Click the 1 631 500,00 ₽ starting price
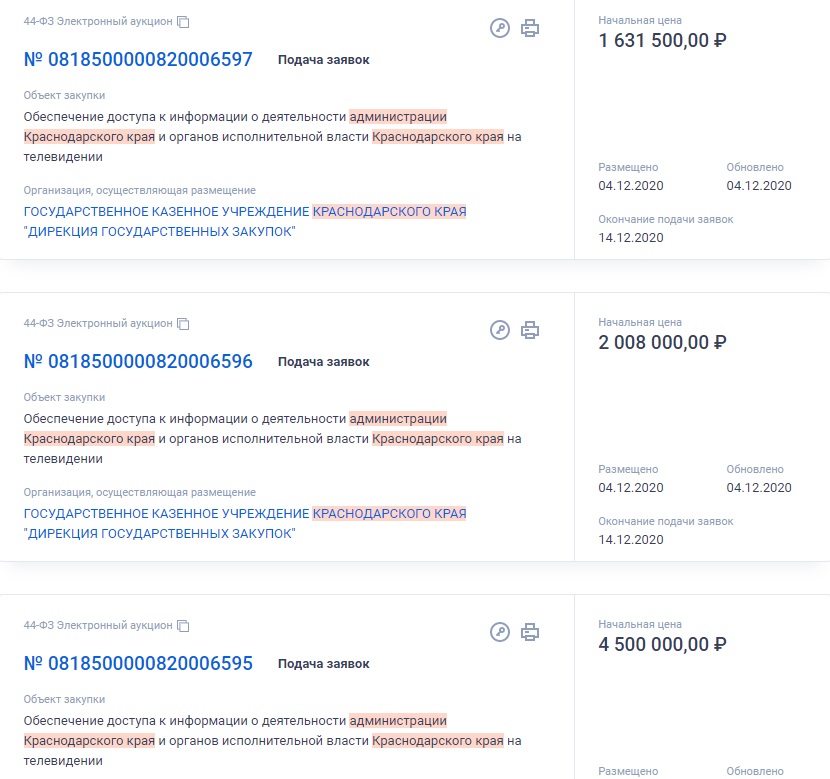 (x=662, y=40)
